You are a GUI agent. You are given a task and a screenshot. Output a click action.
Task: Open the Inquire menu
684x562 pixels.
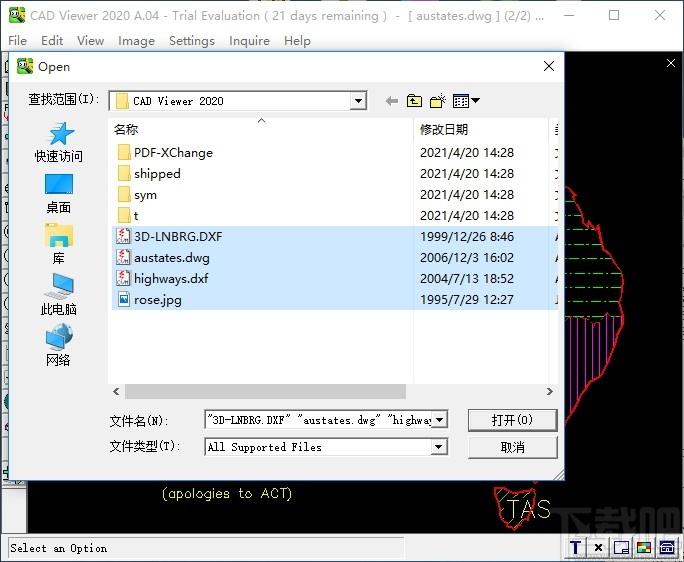(249, 41)
